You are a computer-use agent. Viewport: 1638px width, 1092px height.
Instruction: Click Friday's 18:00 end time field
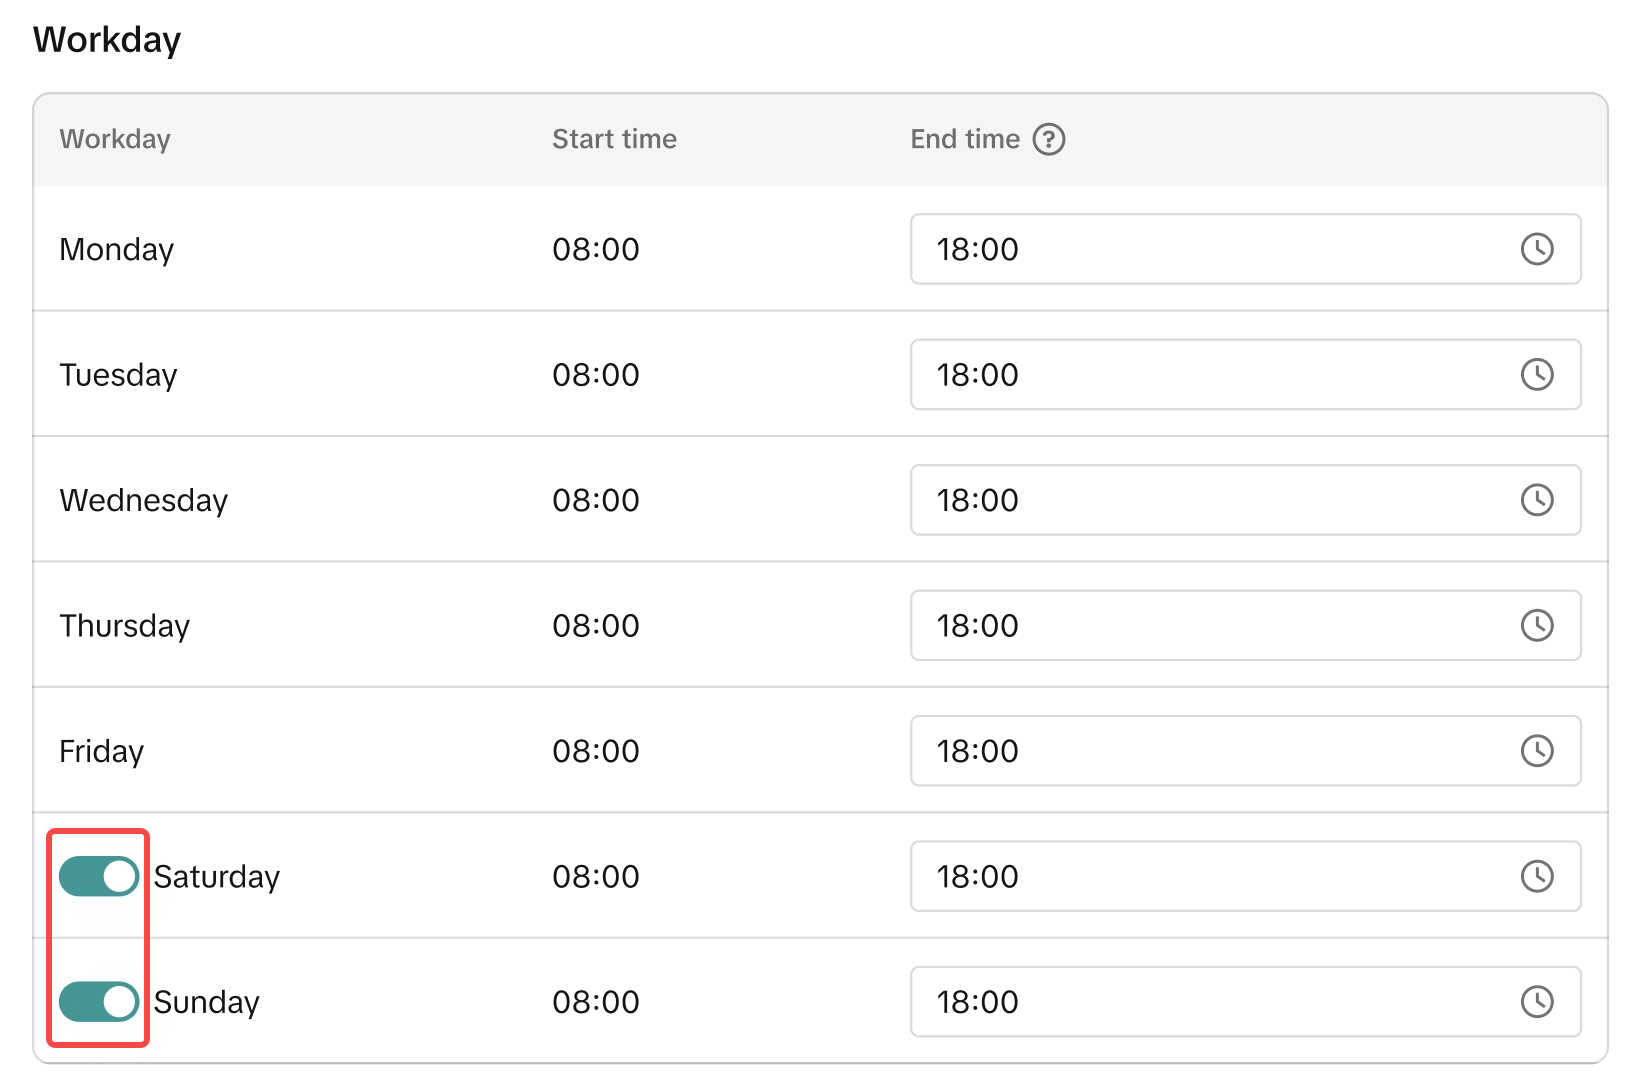click(x=1200, y=751)
